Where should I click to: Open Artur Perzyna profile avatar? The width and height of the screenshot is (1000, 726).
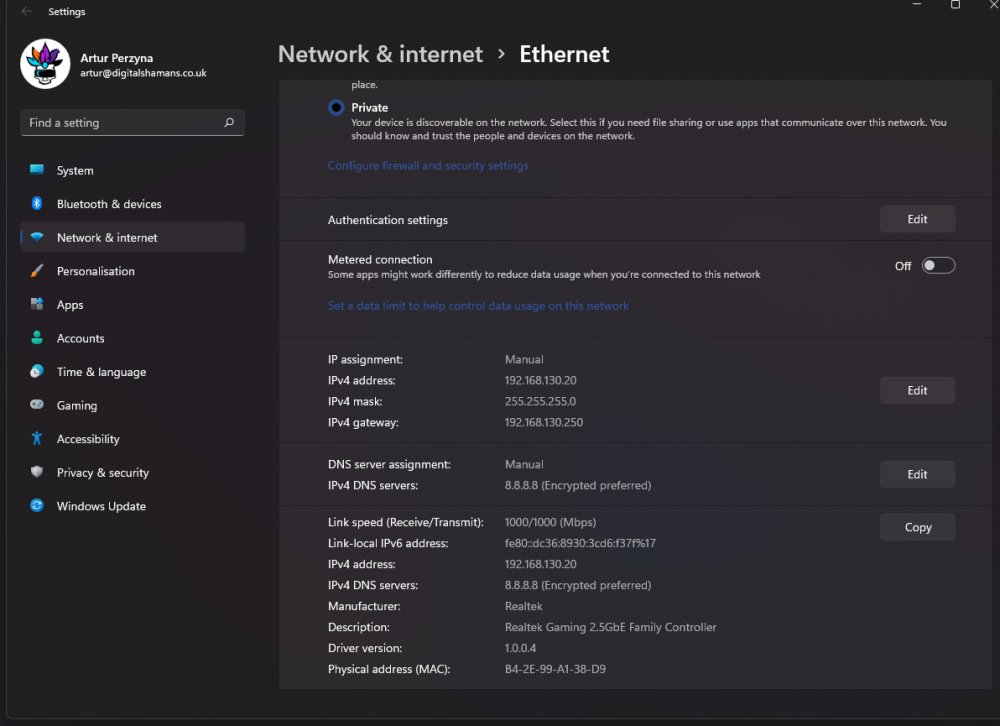[45, 64]
